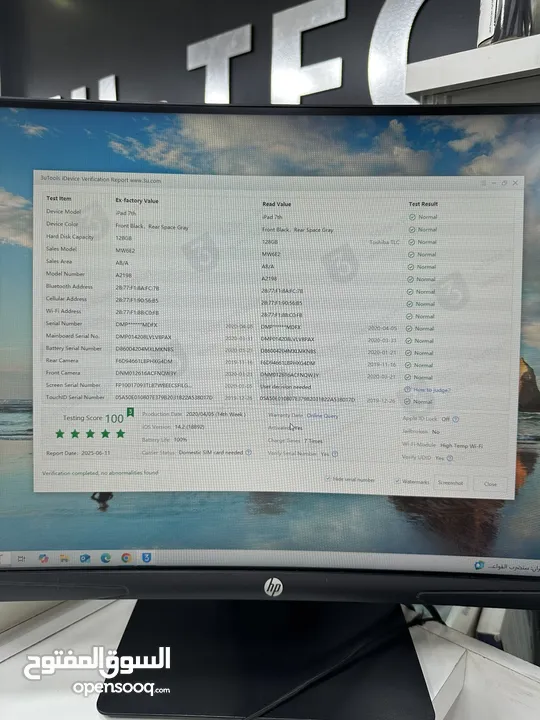Screen dimensions: 540x720
Task: Maximize the verification report window
Action: pyautogui.click(x=504, y=183)
